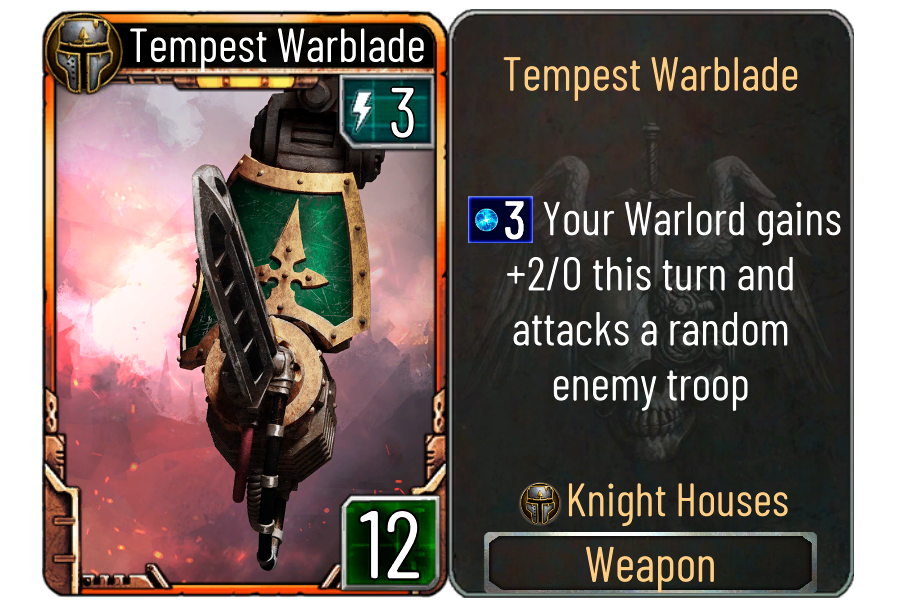Click the Tempest Warblade card title banner
Viewport: 900px width, 600px height.
pos(277,46)
